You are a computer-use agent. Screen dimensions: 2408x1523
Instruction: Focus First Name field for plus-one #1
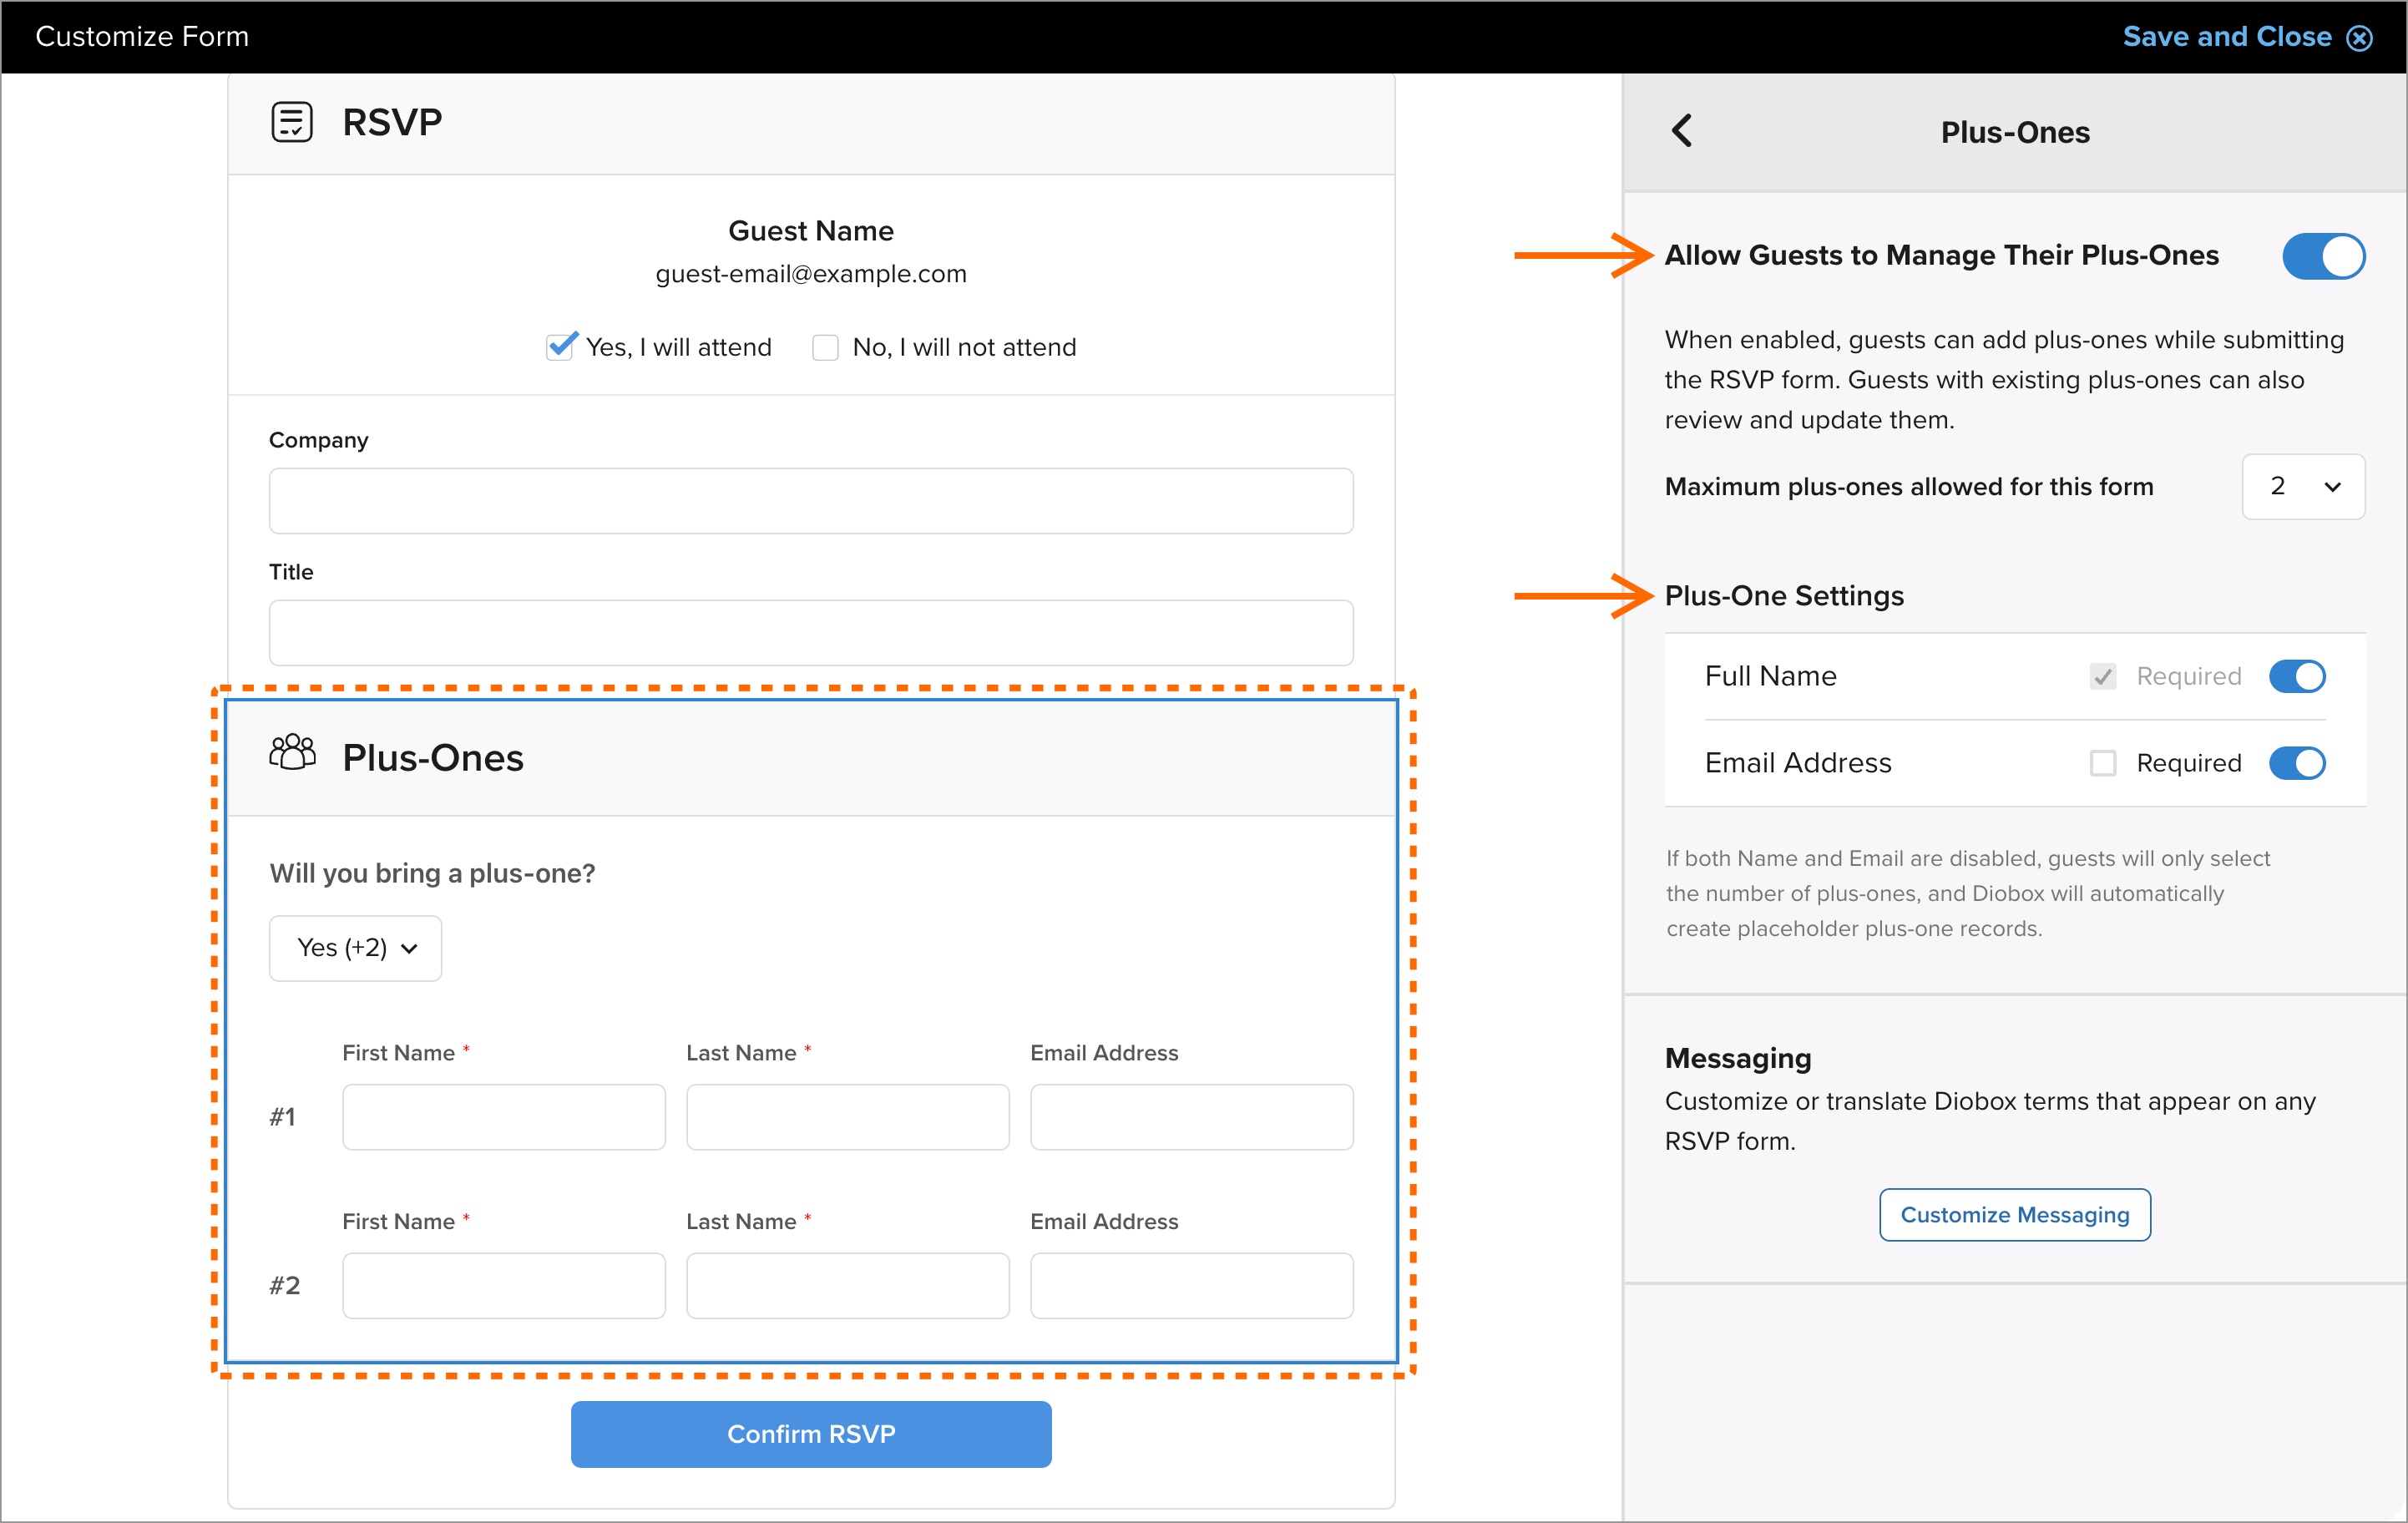pyautogui.click(x=504, y=1117)
